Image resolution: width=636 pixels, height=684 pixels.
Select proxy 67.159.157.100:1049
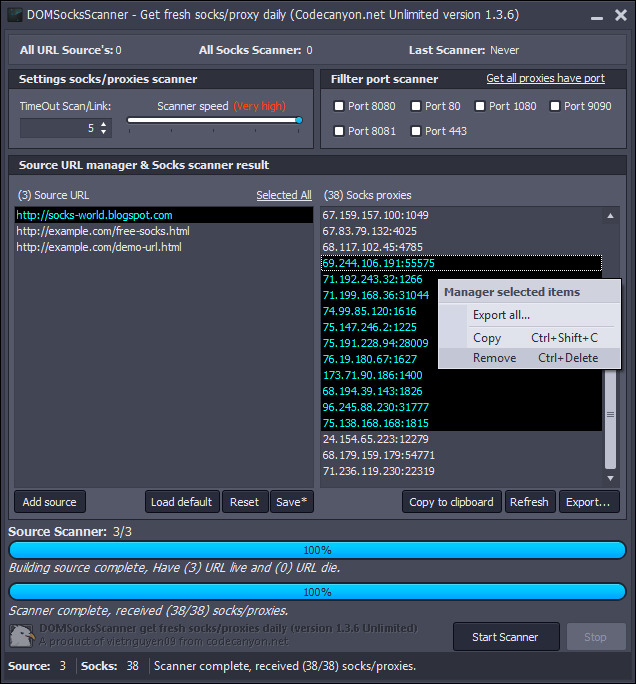pyautogui.click(x=462, y=215)
